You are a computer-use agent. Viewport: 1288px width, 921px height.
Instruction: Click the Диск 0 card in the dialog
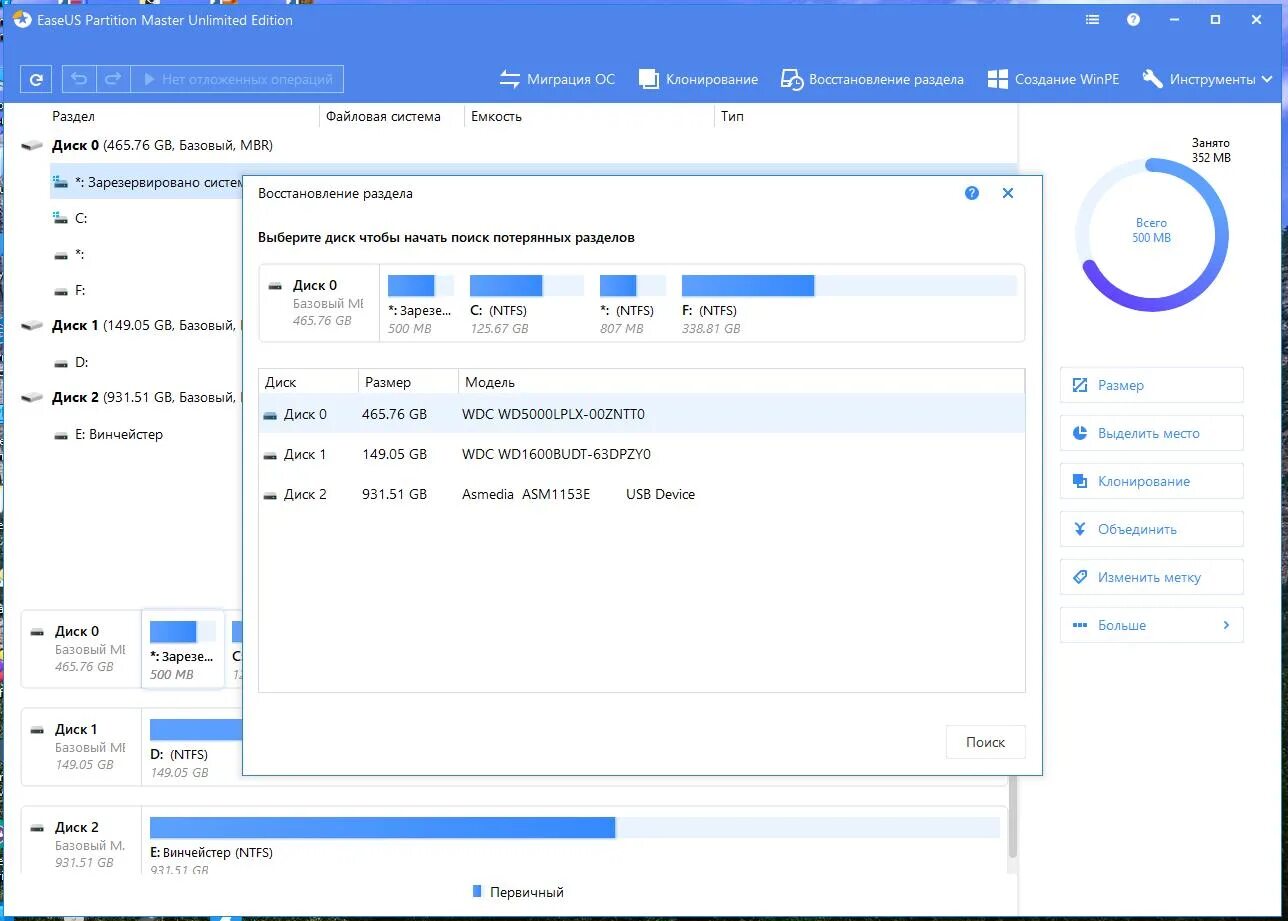[x=319, y=303]
